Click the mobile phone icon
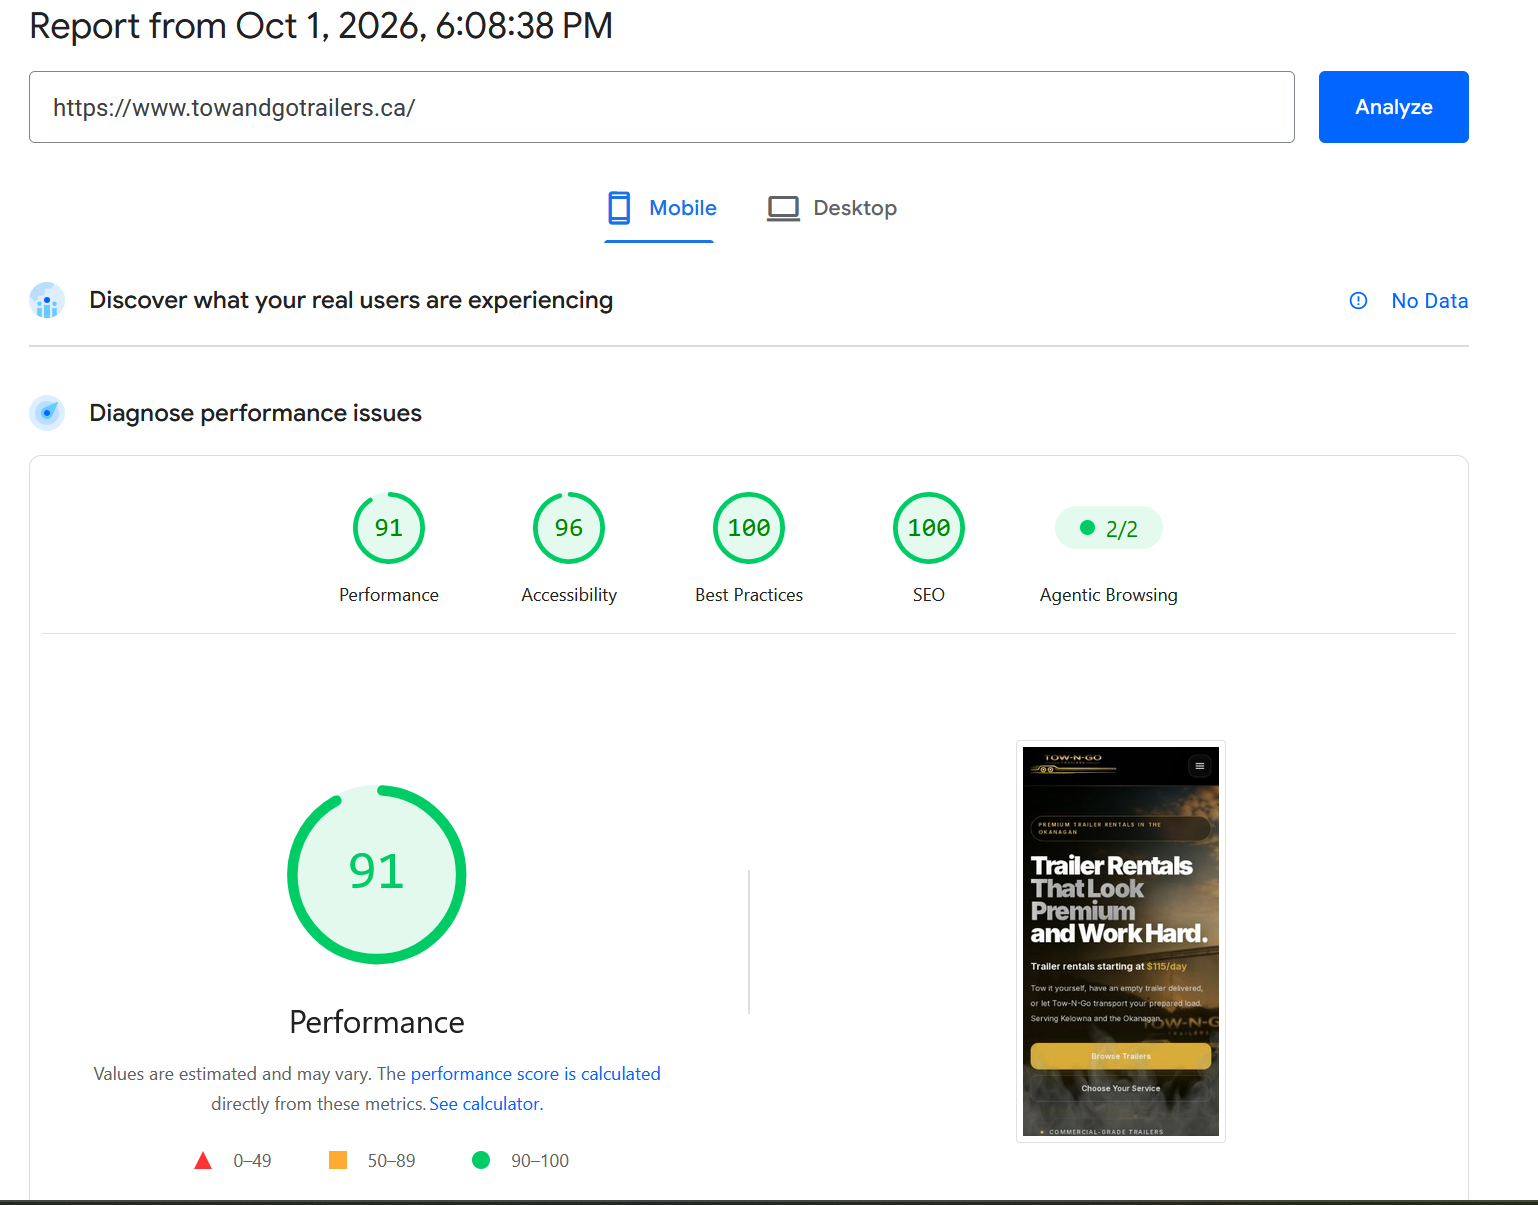The image size is (1538, 1205). click(x=619, y=208)
